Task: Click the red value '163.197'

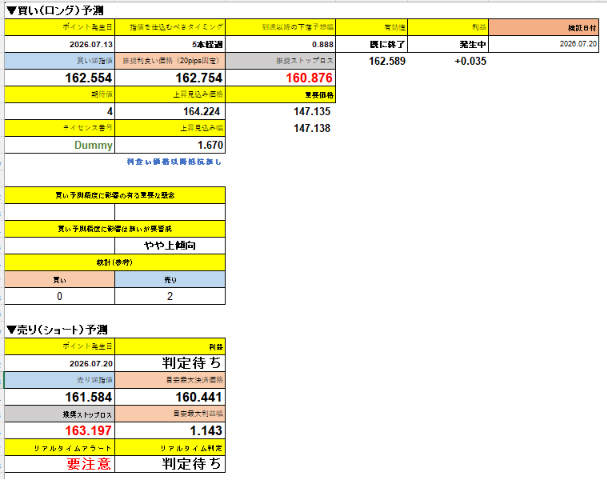Action: (60, 430)
